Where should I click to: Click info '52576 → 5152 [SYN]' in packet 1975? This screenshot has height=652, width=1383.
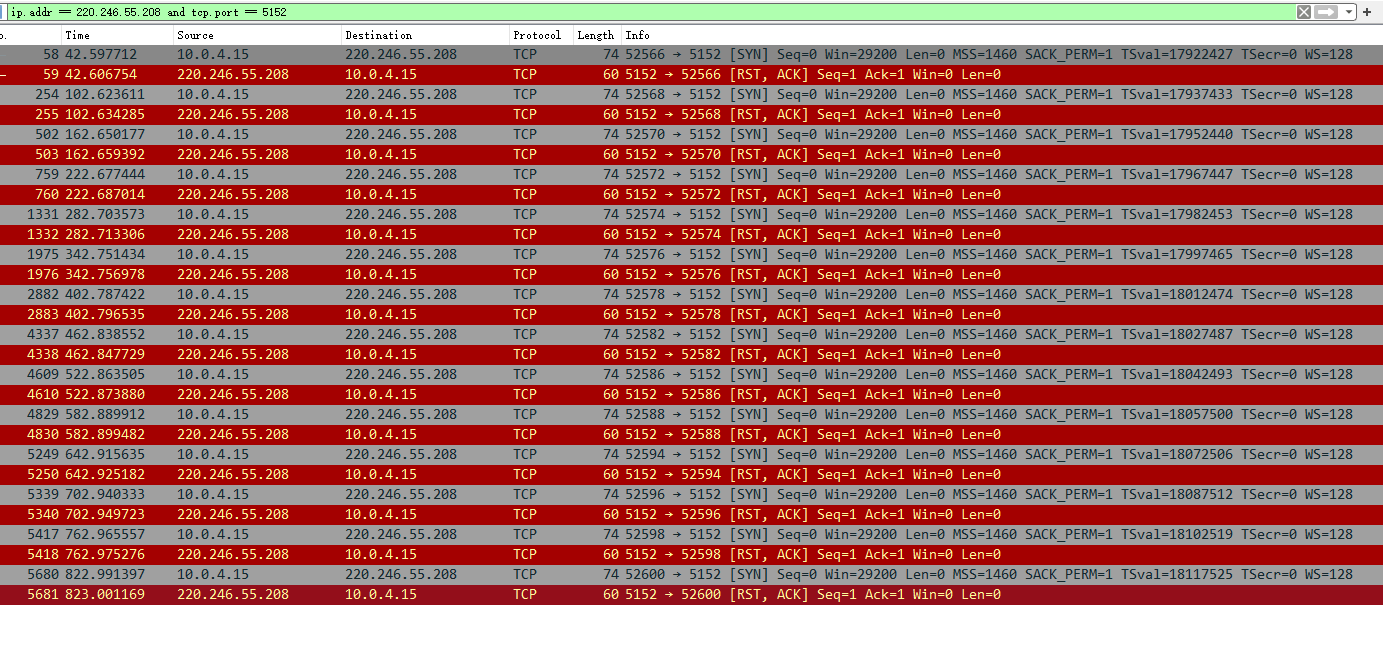coord(697,254)
